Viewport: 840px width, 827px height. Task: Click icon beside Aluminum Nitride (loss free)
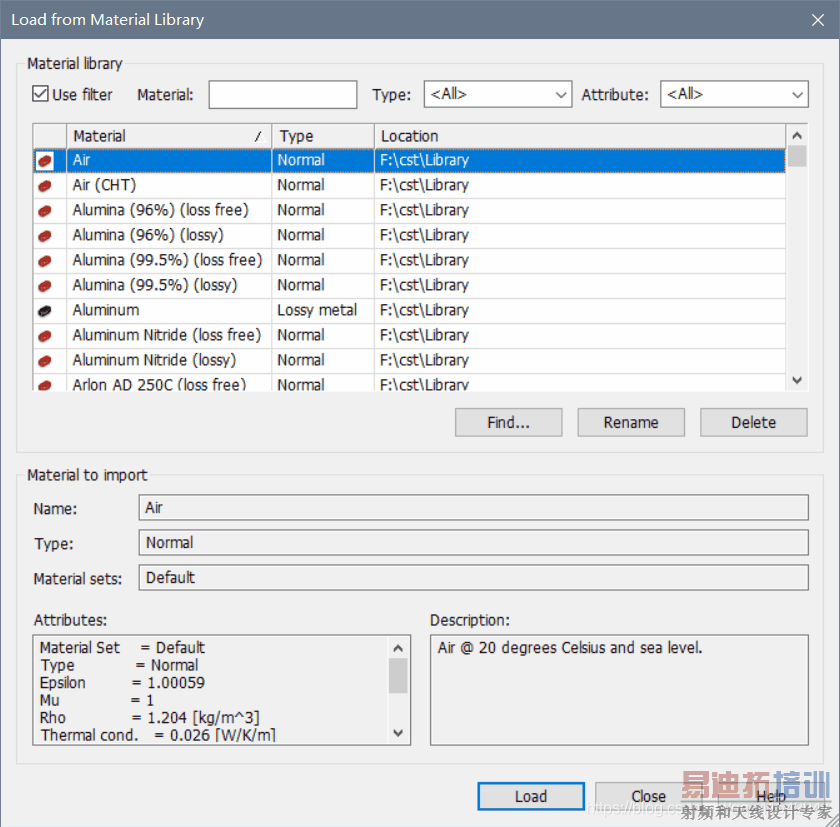(x=45, y=336)
